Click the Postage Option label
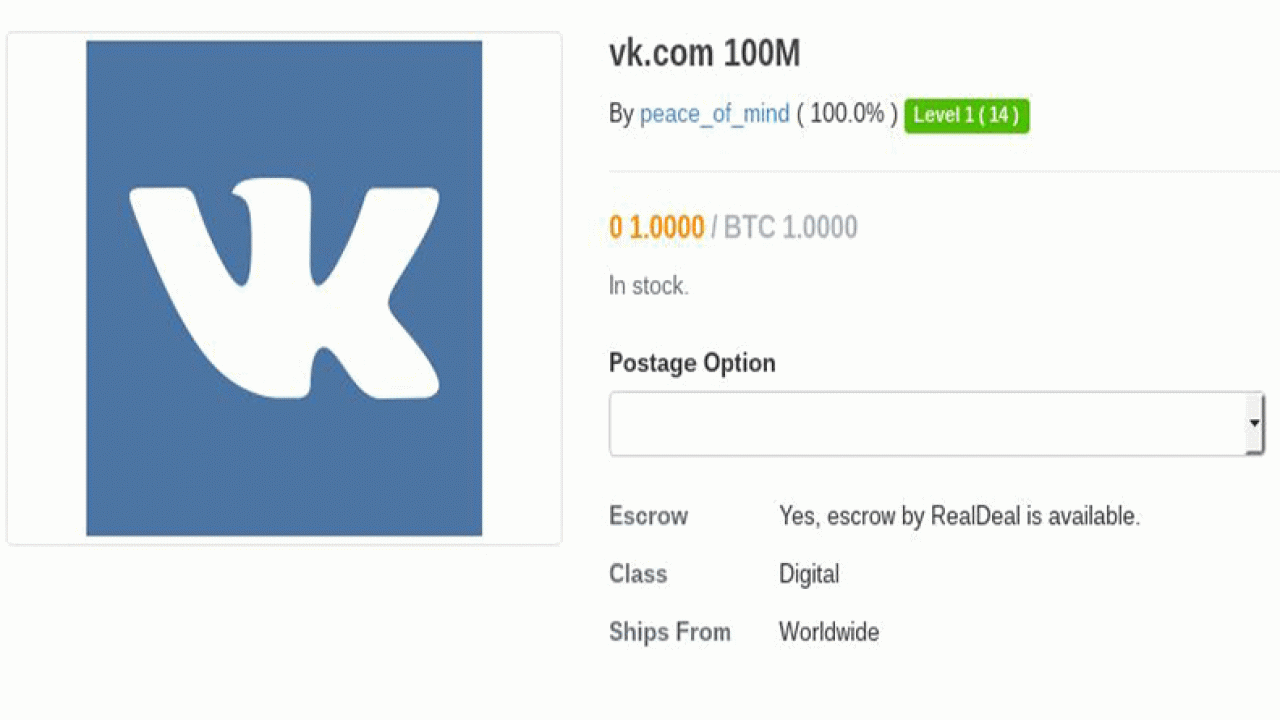 (x=692, y=363)
